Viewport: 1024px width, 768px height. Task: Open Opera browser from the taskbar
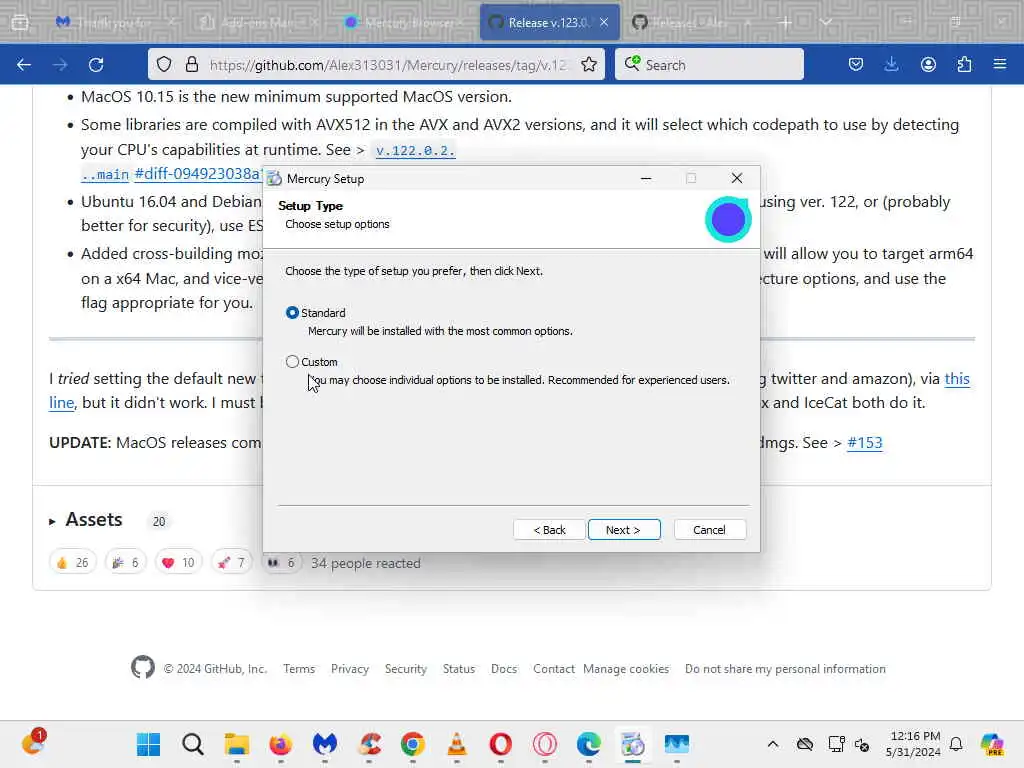501,744
